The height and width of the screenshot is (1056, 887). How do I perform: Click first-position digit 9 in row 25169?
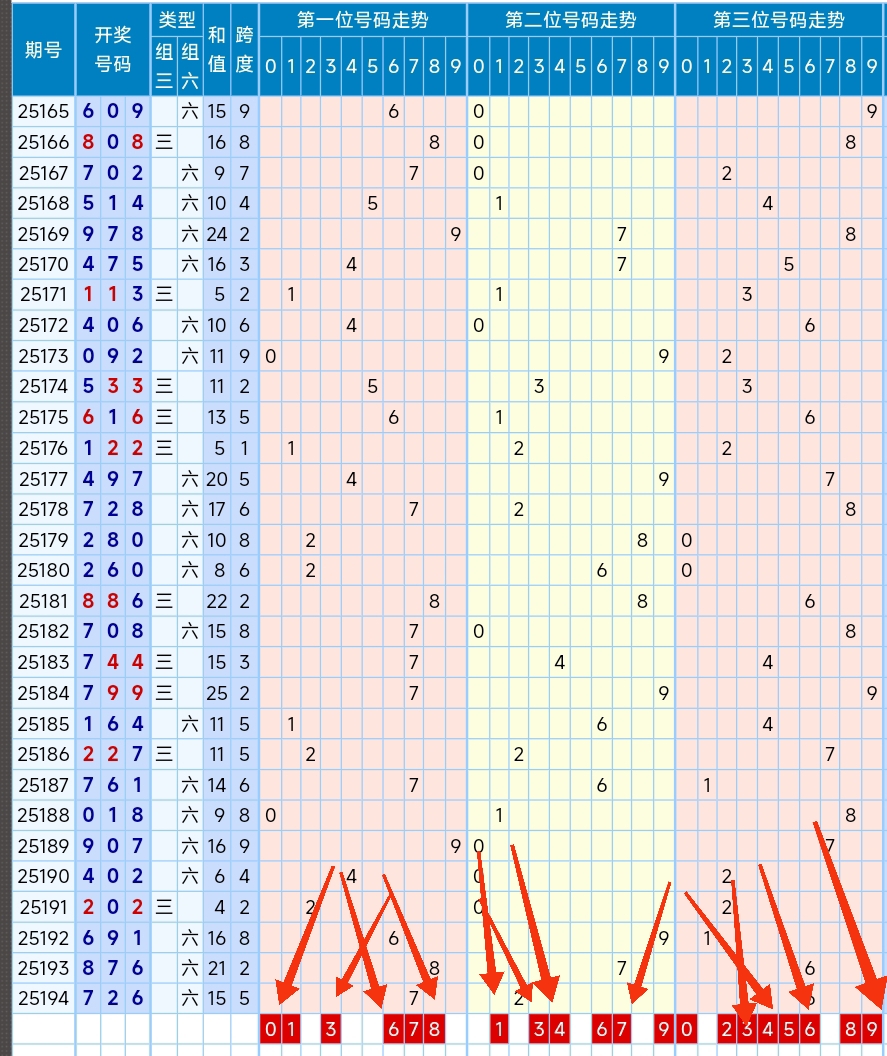coord(456,234)
